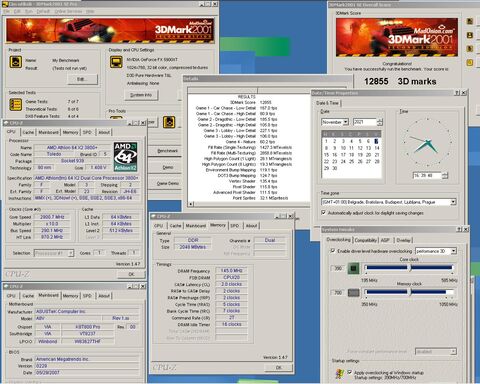This screenshot has width=480, height=384.
Task: Click the Core clock slider handle
Action: (x=410, y=268)
